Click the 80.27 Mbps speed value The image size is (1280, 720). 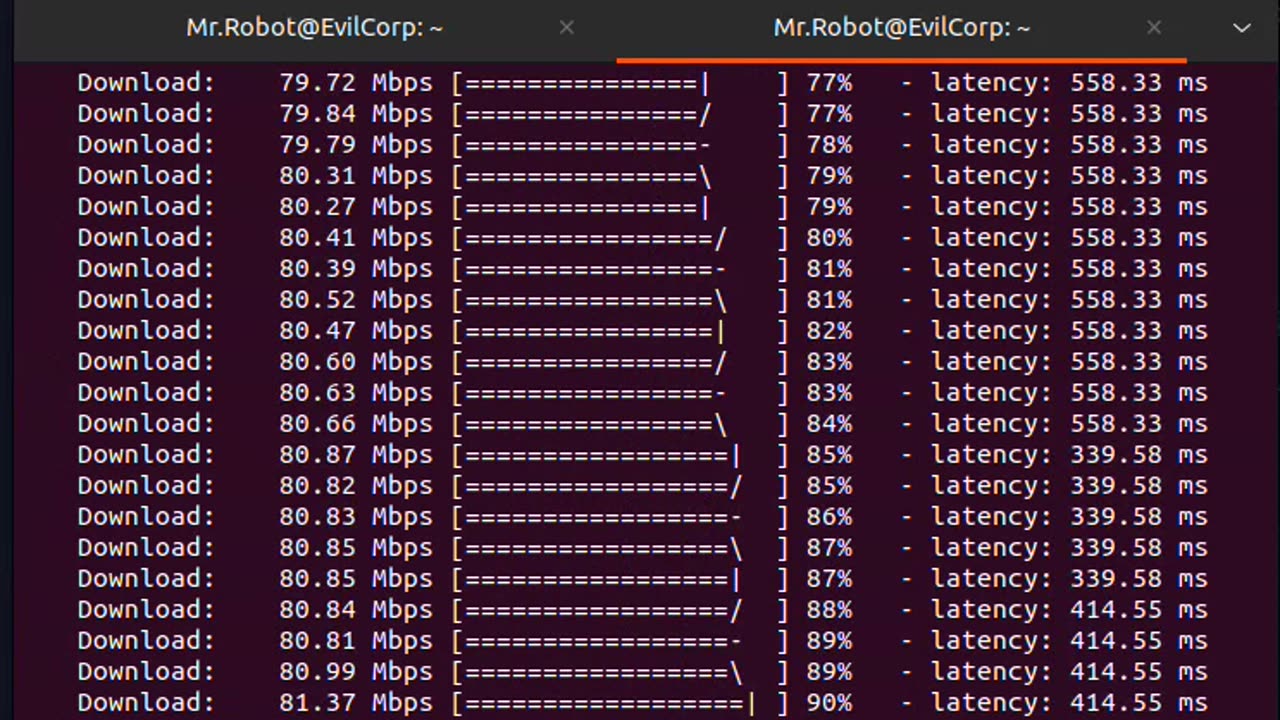[356, 207]
